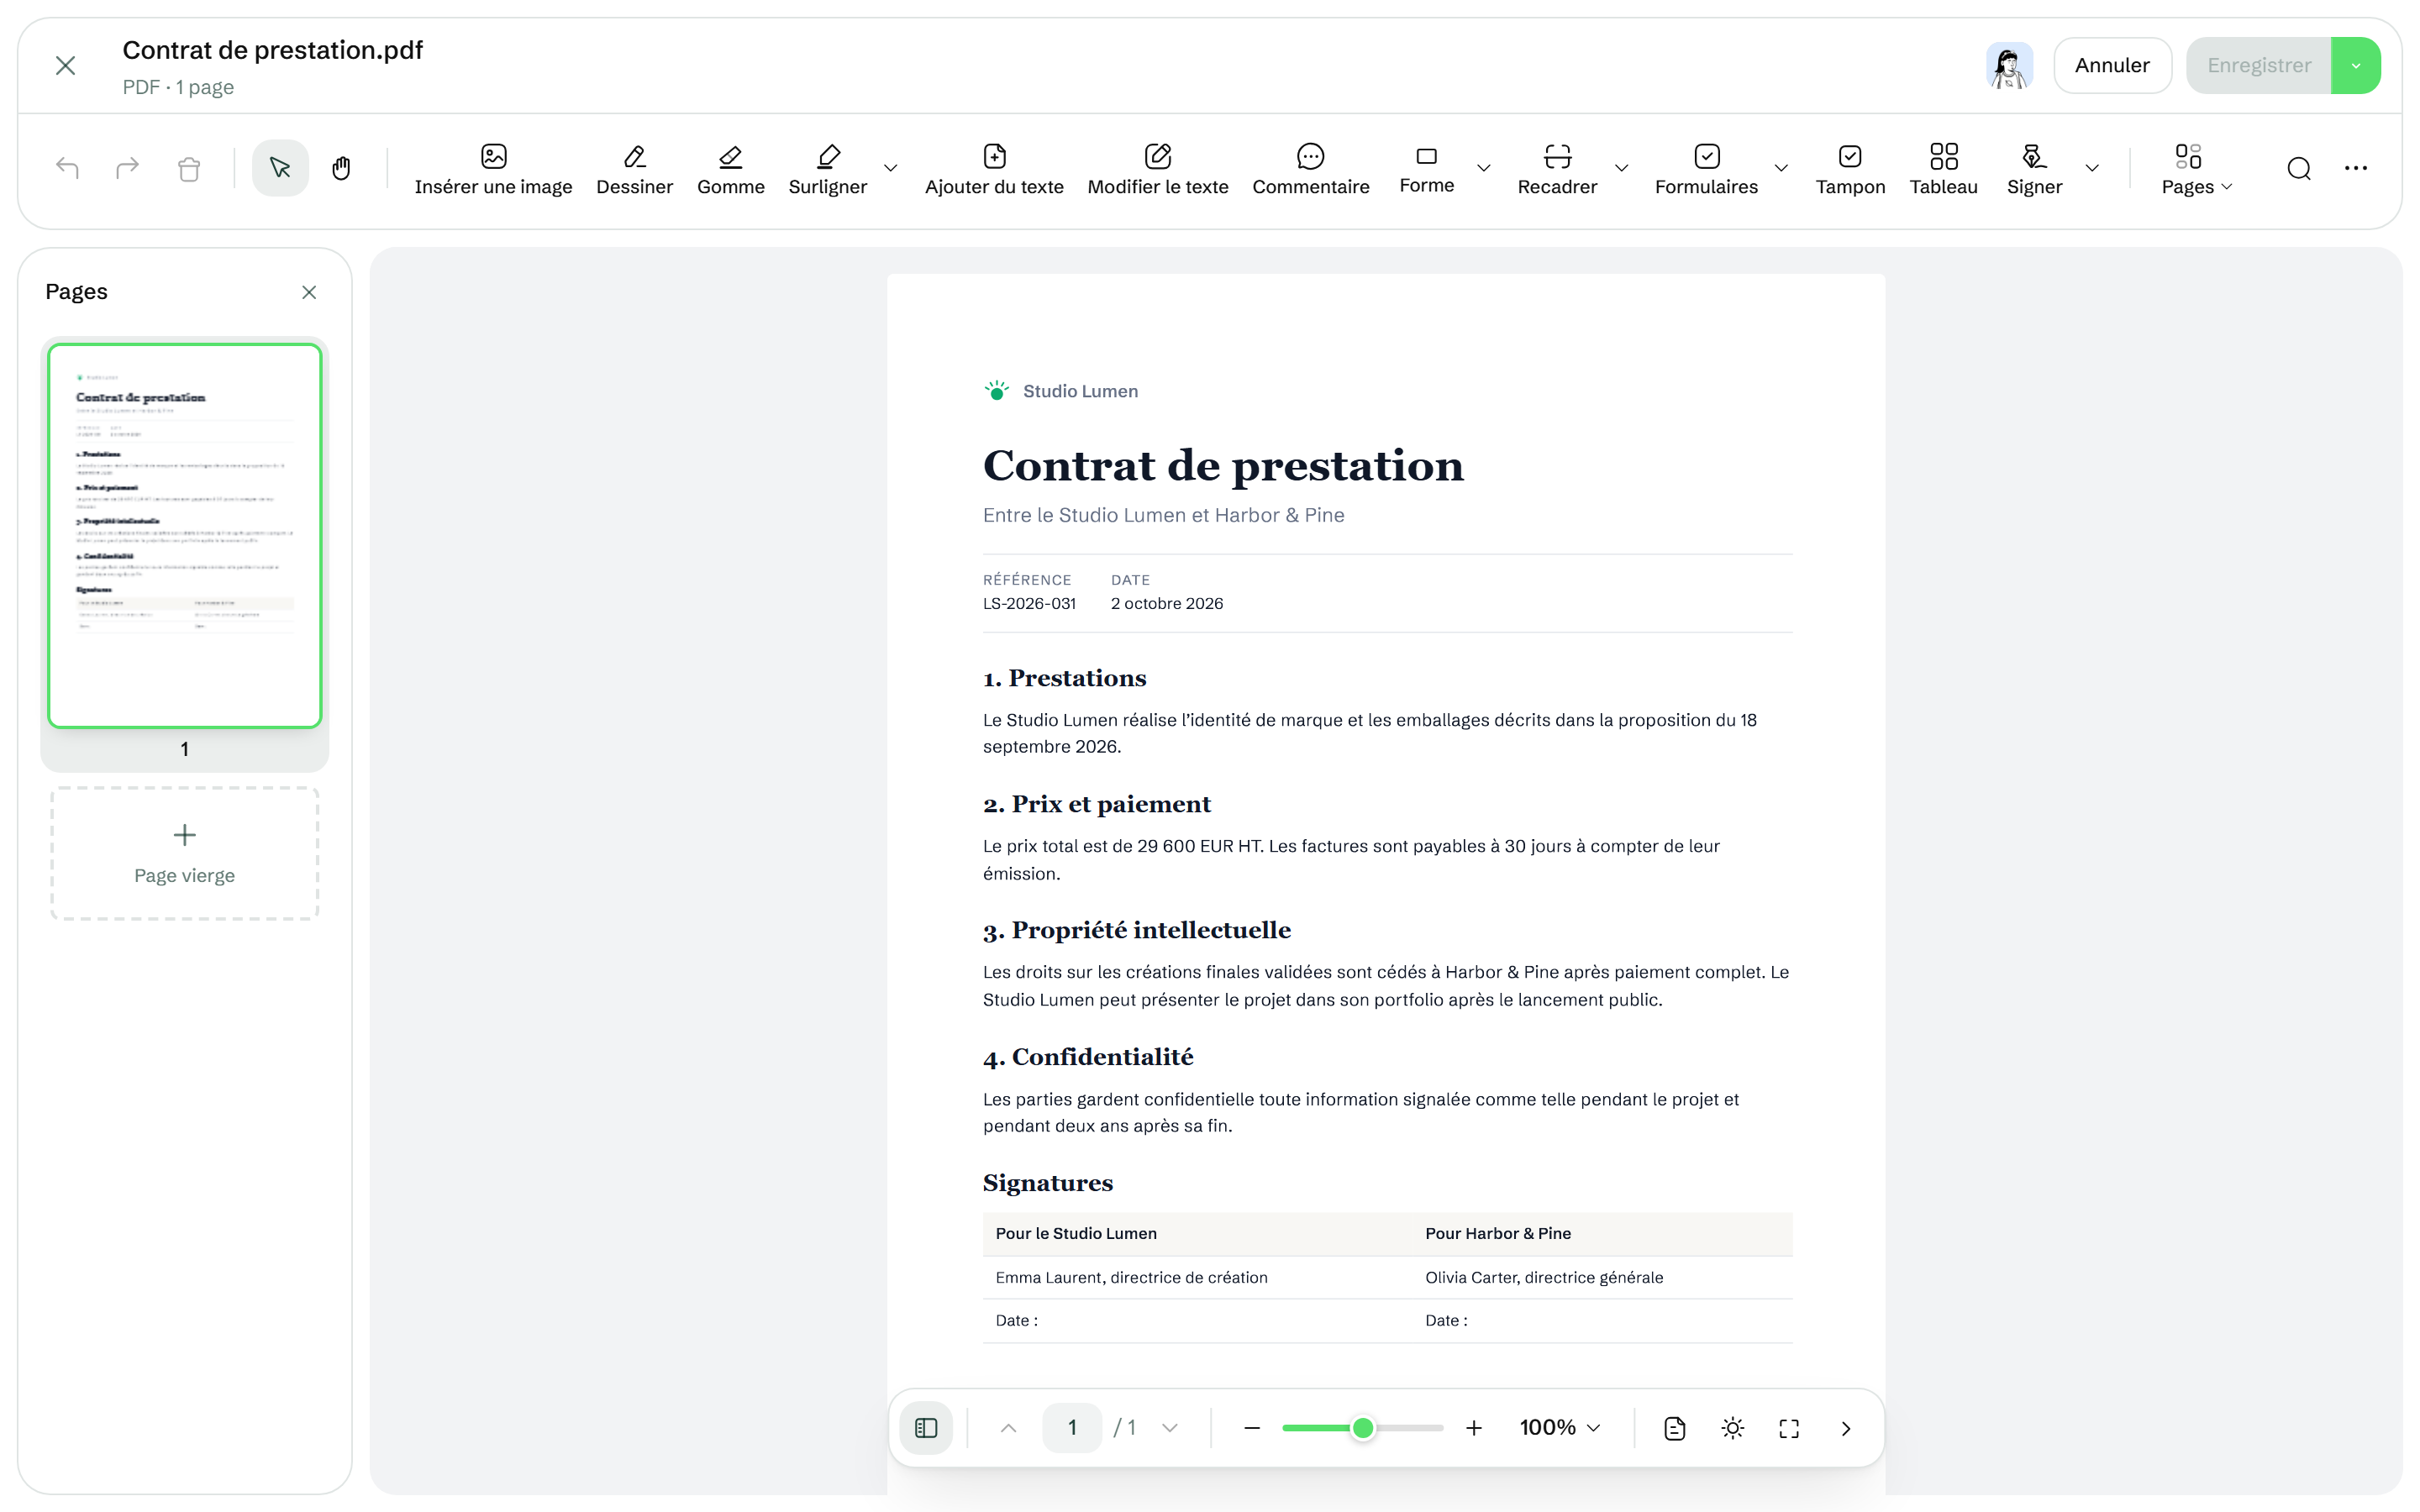Screen dimensions: 2420x1512
Task: Select the Tampon stamp tool
Action: 1849,169
